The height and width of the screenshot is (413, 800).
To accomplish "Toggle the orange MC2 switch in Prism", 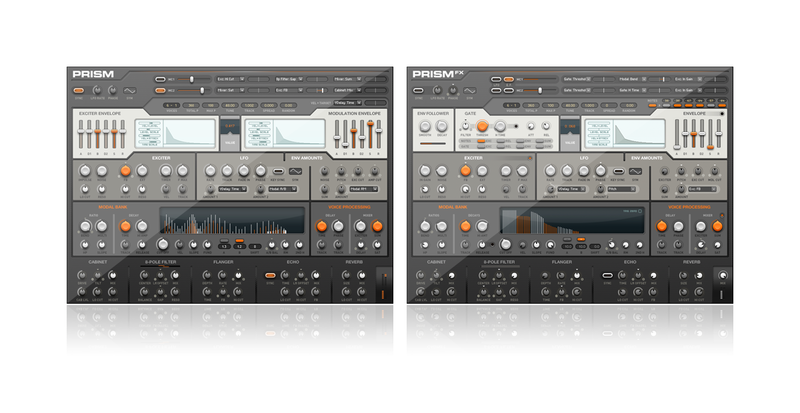I will tap(160, 90).
